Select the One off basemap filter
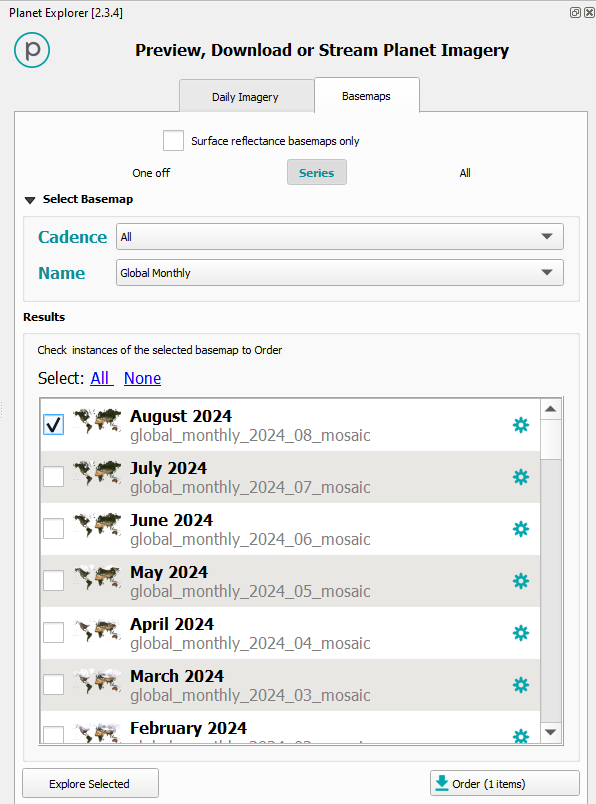This screenshot has width=596, height=804. point(151,173)
